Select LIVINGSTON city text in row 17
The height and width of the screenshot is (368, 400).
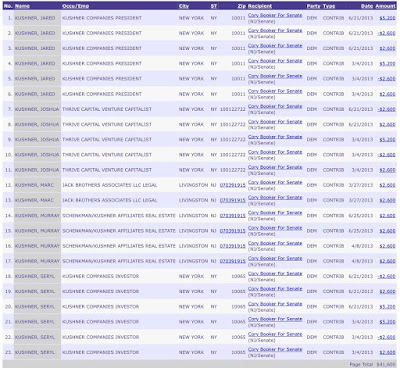(193, 261)
